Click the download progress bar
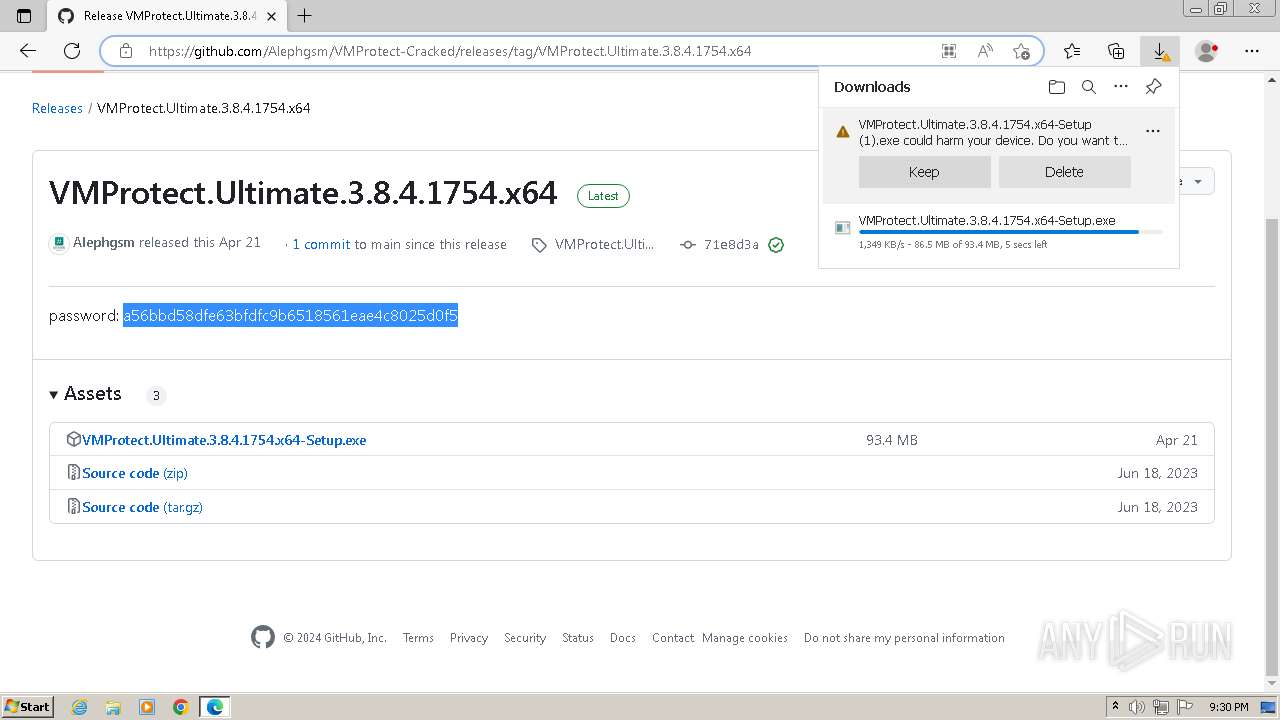Viewport: 1280px width, 720px height. tap(1010, 232)
